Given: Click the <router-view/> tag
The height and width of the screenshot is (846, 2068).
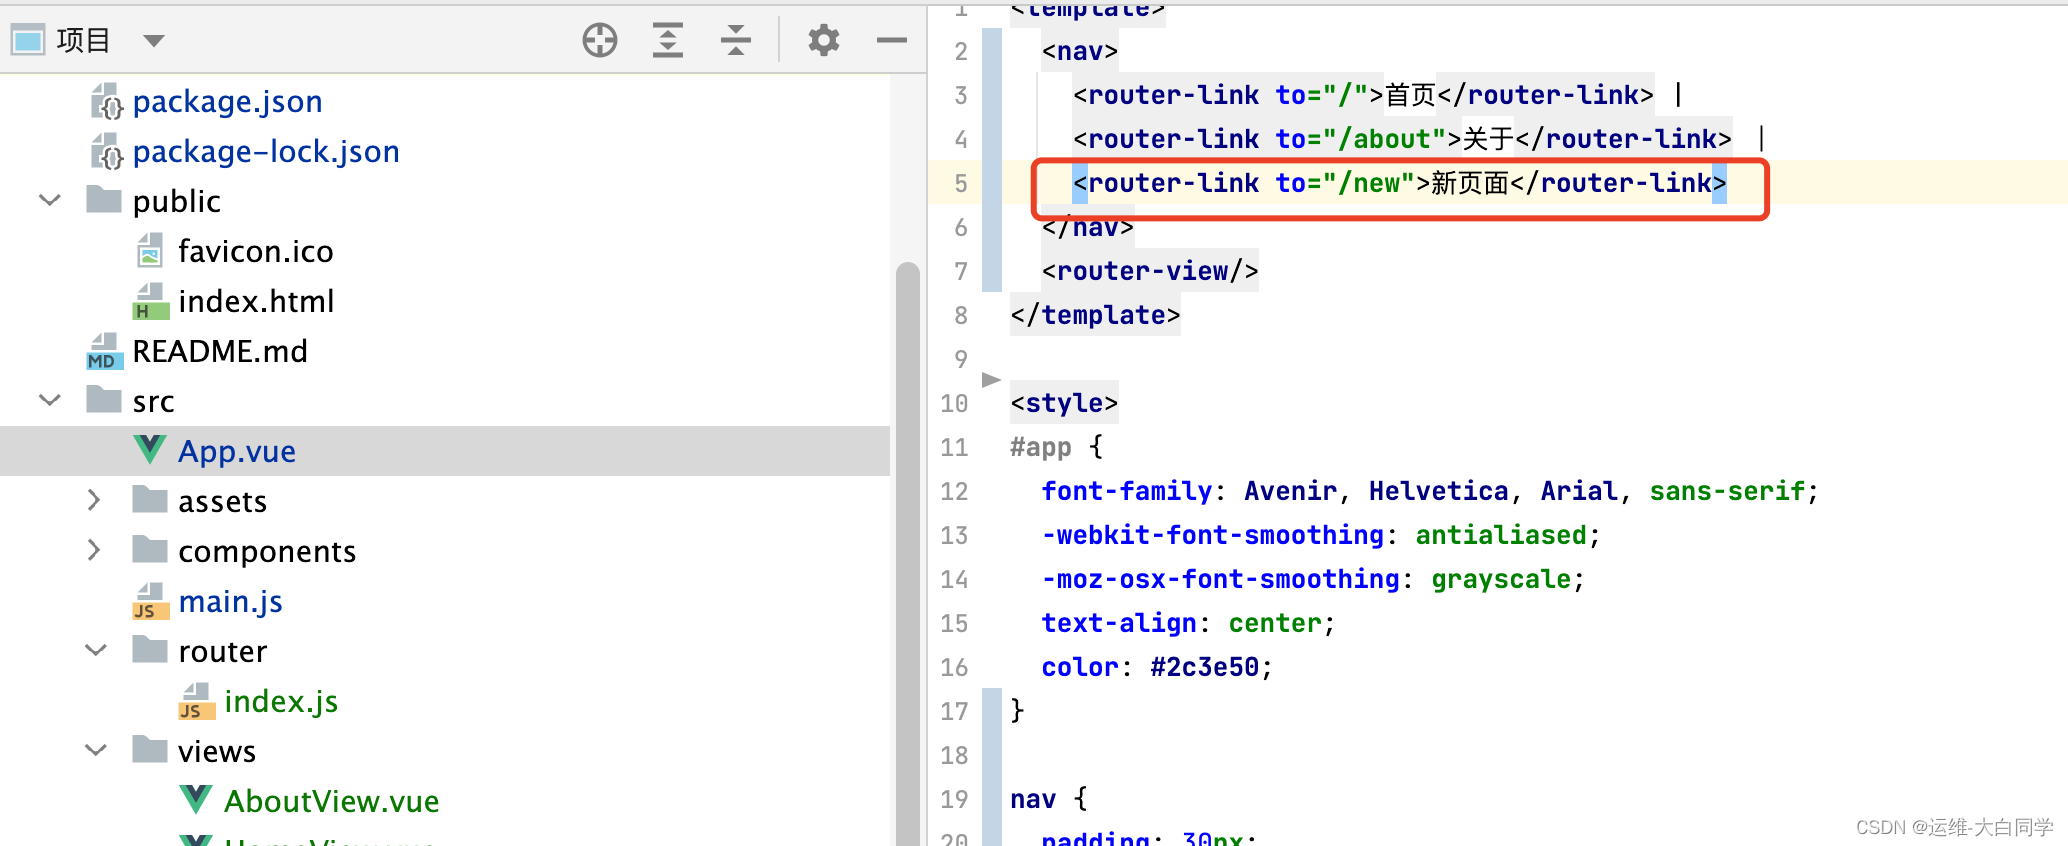Looking at the screenshot, I should click(x=1150, y=271).
